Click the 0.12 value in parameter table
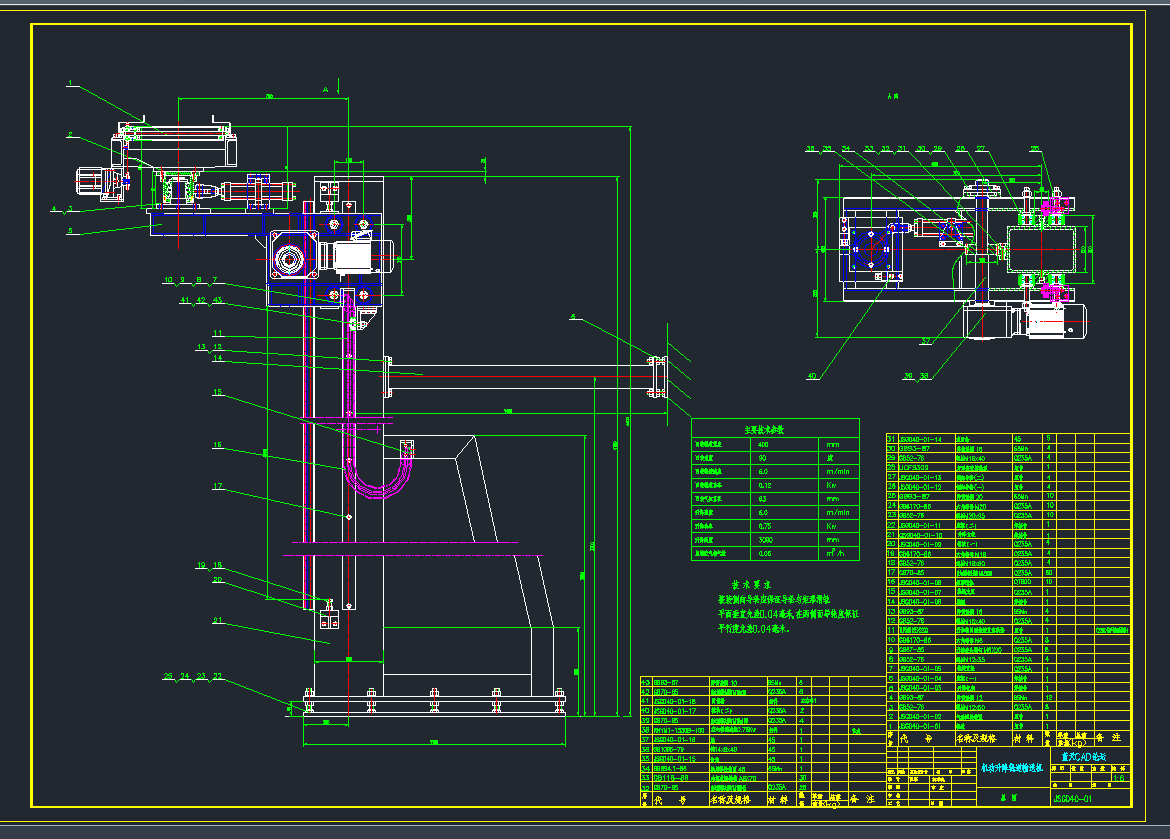This screenshot has width=1170, height=839. (x=765, y=485)
